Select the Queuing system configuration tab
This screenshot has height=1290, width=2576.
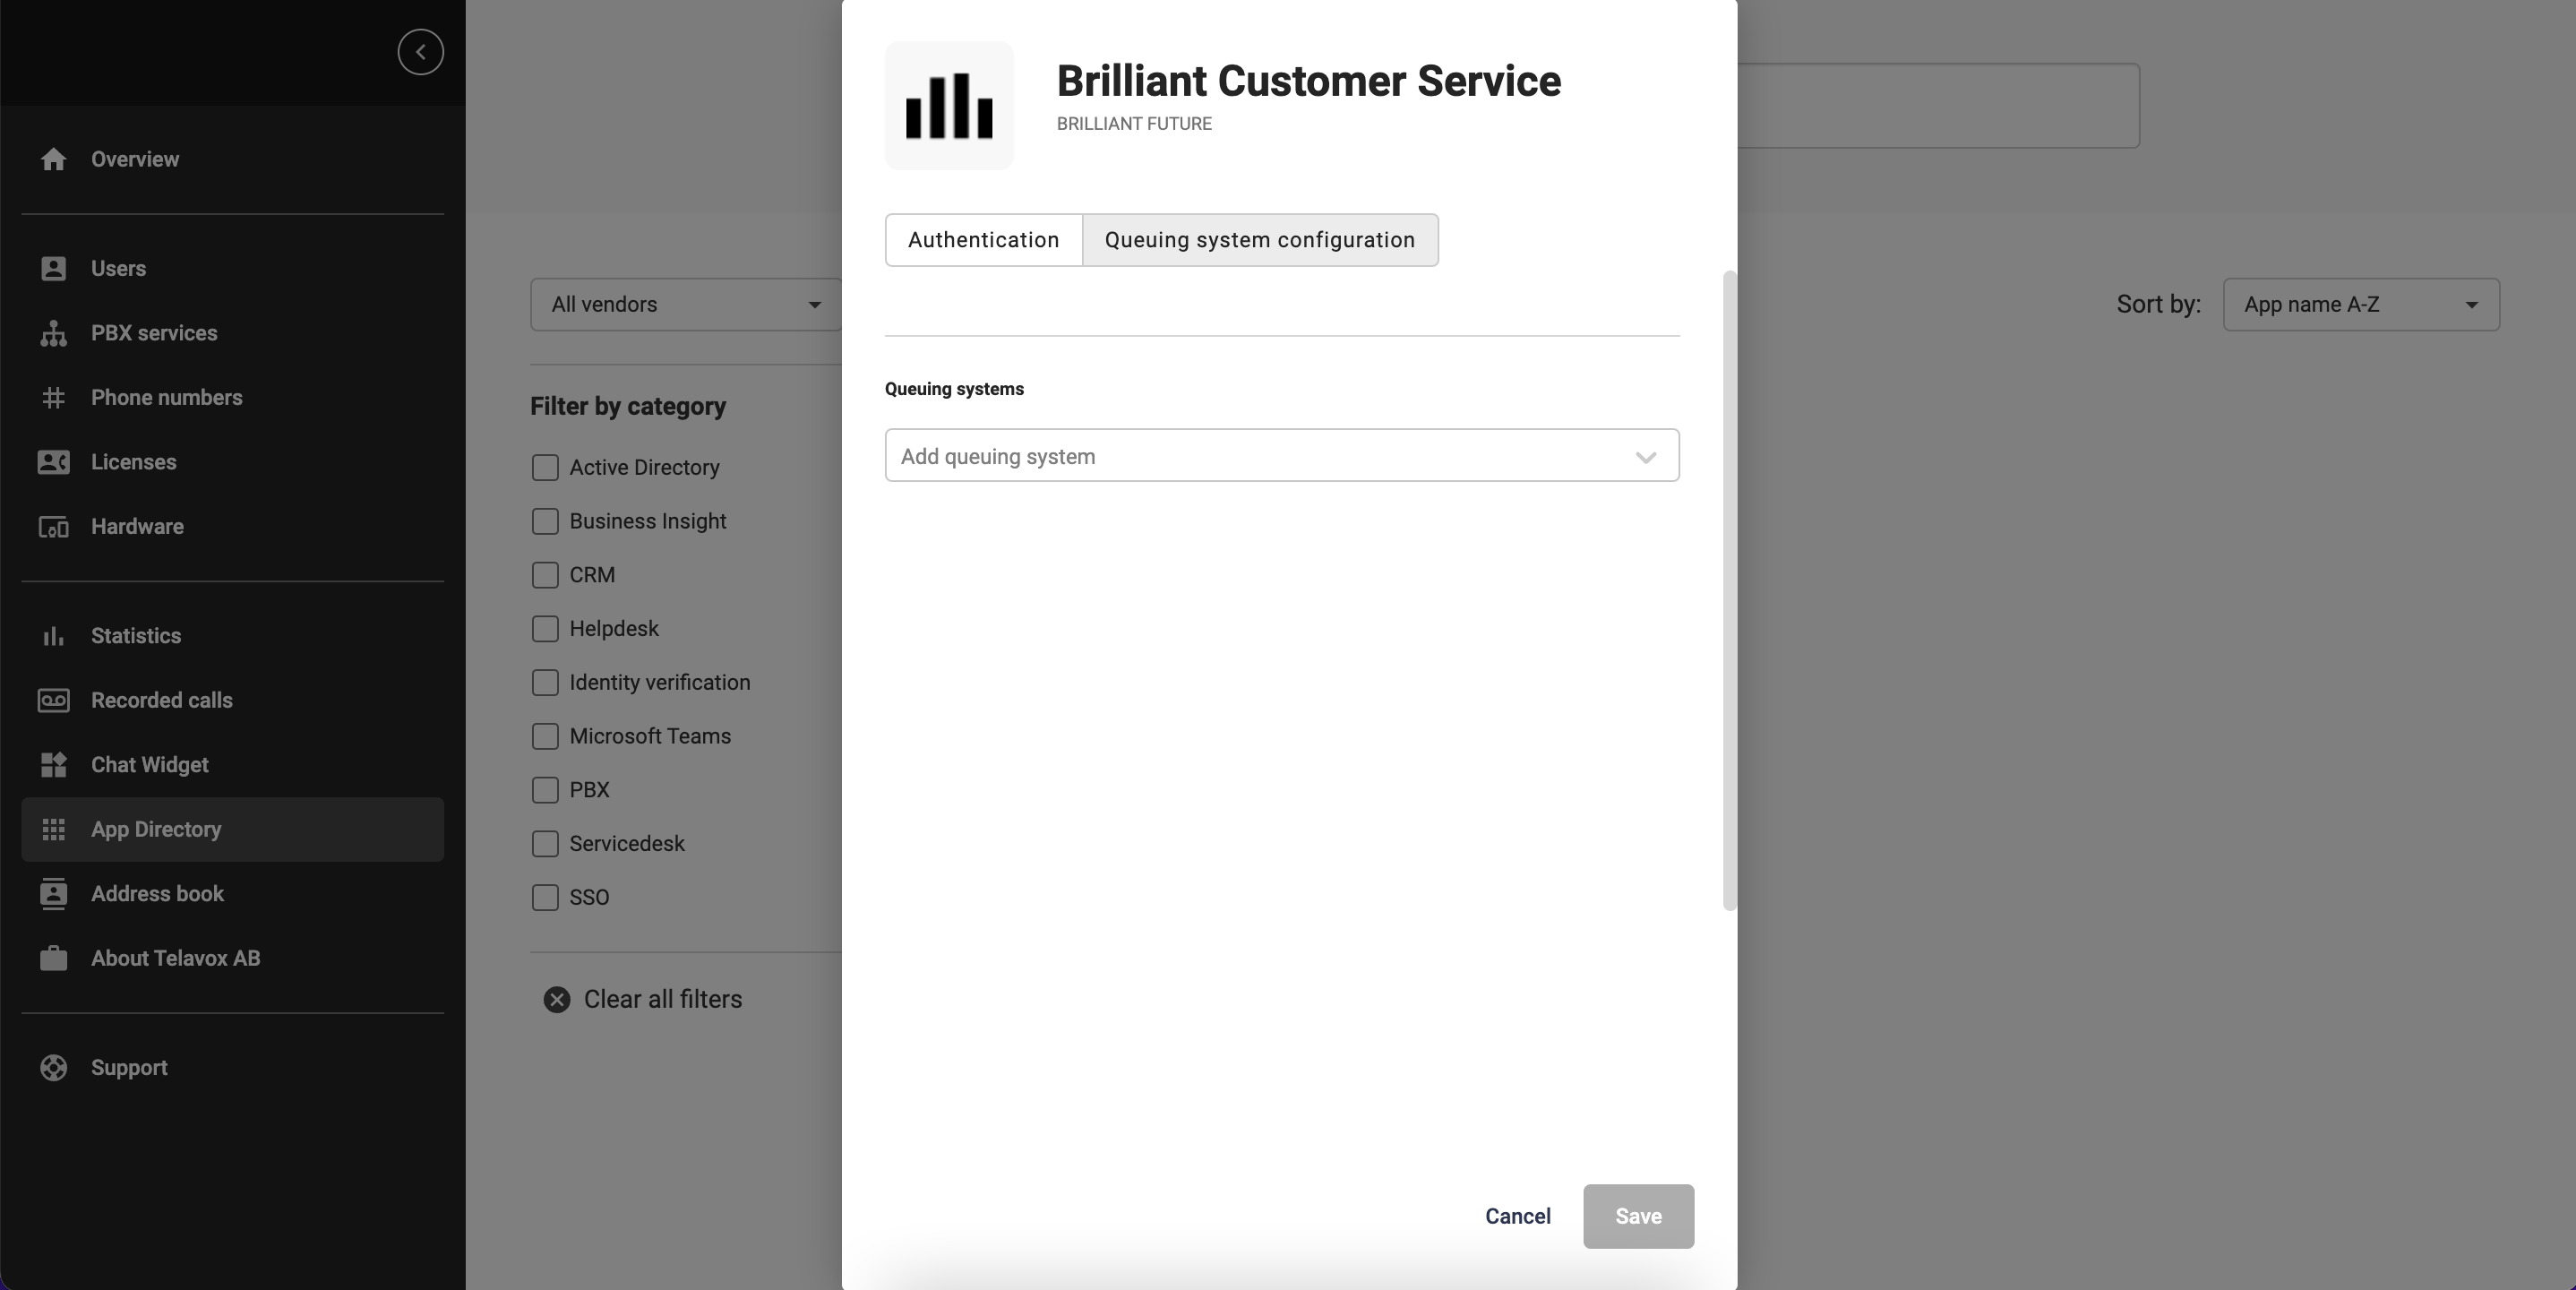click(1259, 240)
